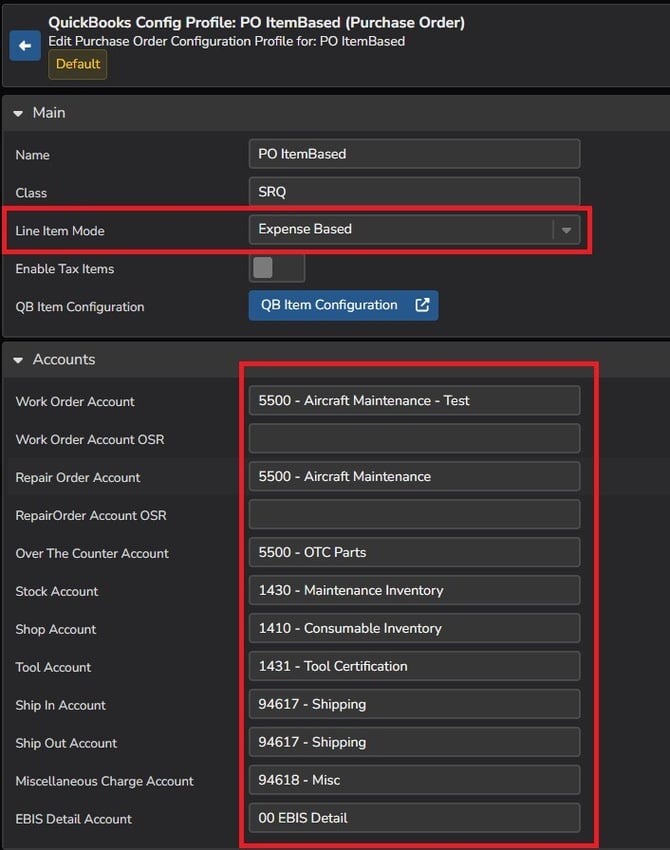Click the empty RepairOrder Account OSR field
Image resolution: width=670 pixels, height=850 pixels.
[414, 514]
